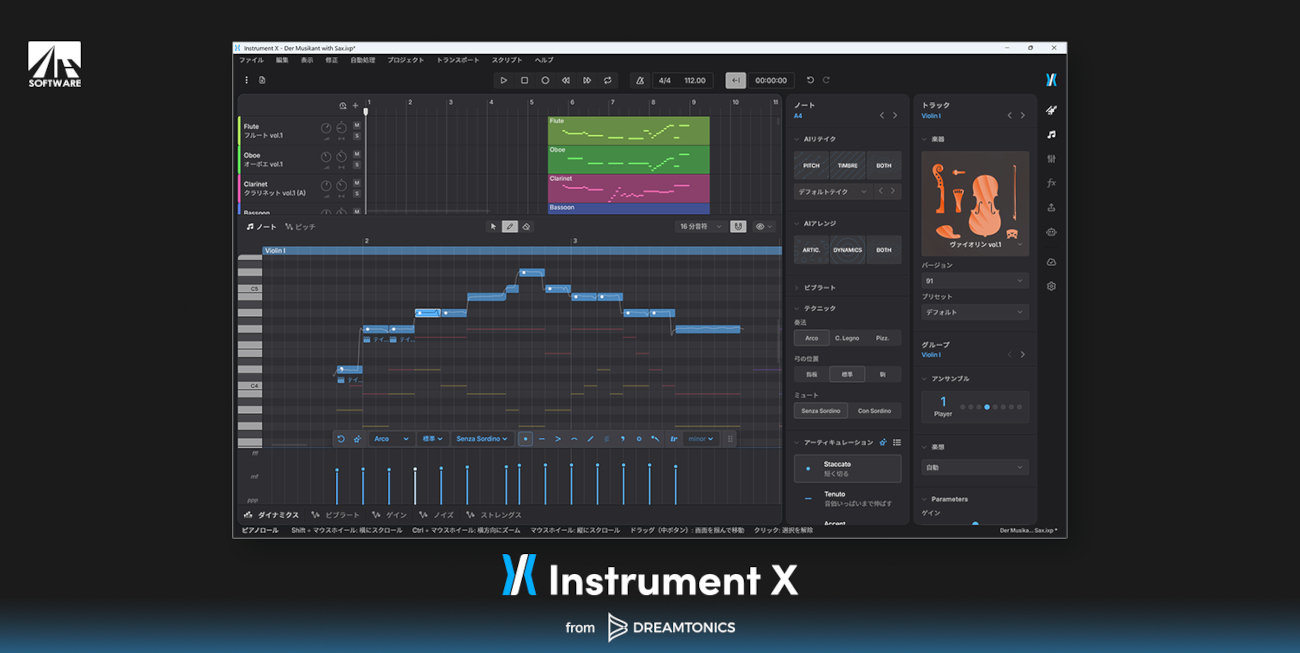Select the Staccato articulation

point(848,468)
